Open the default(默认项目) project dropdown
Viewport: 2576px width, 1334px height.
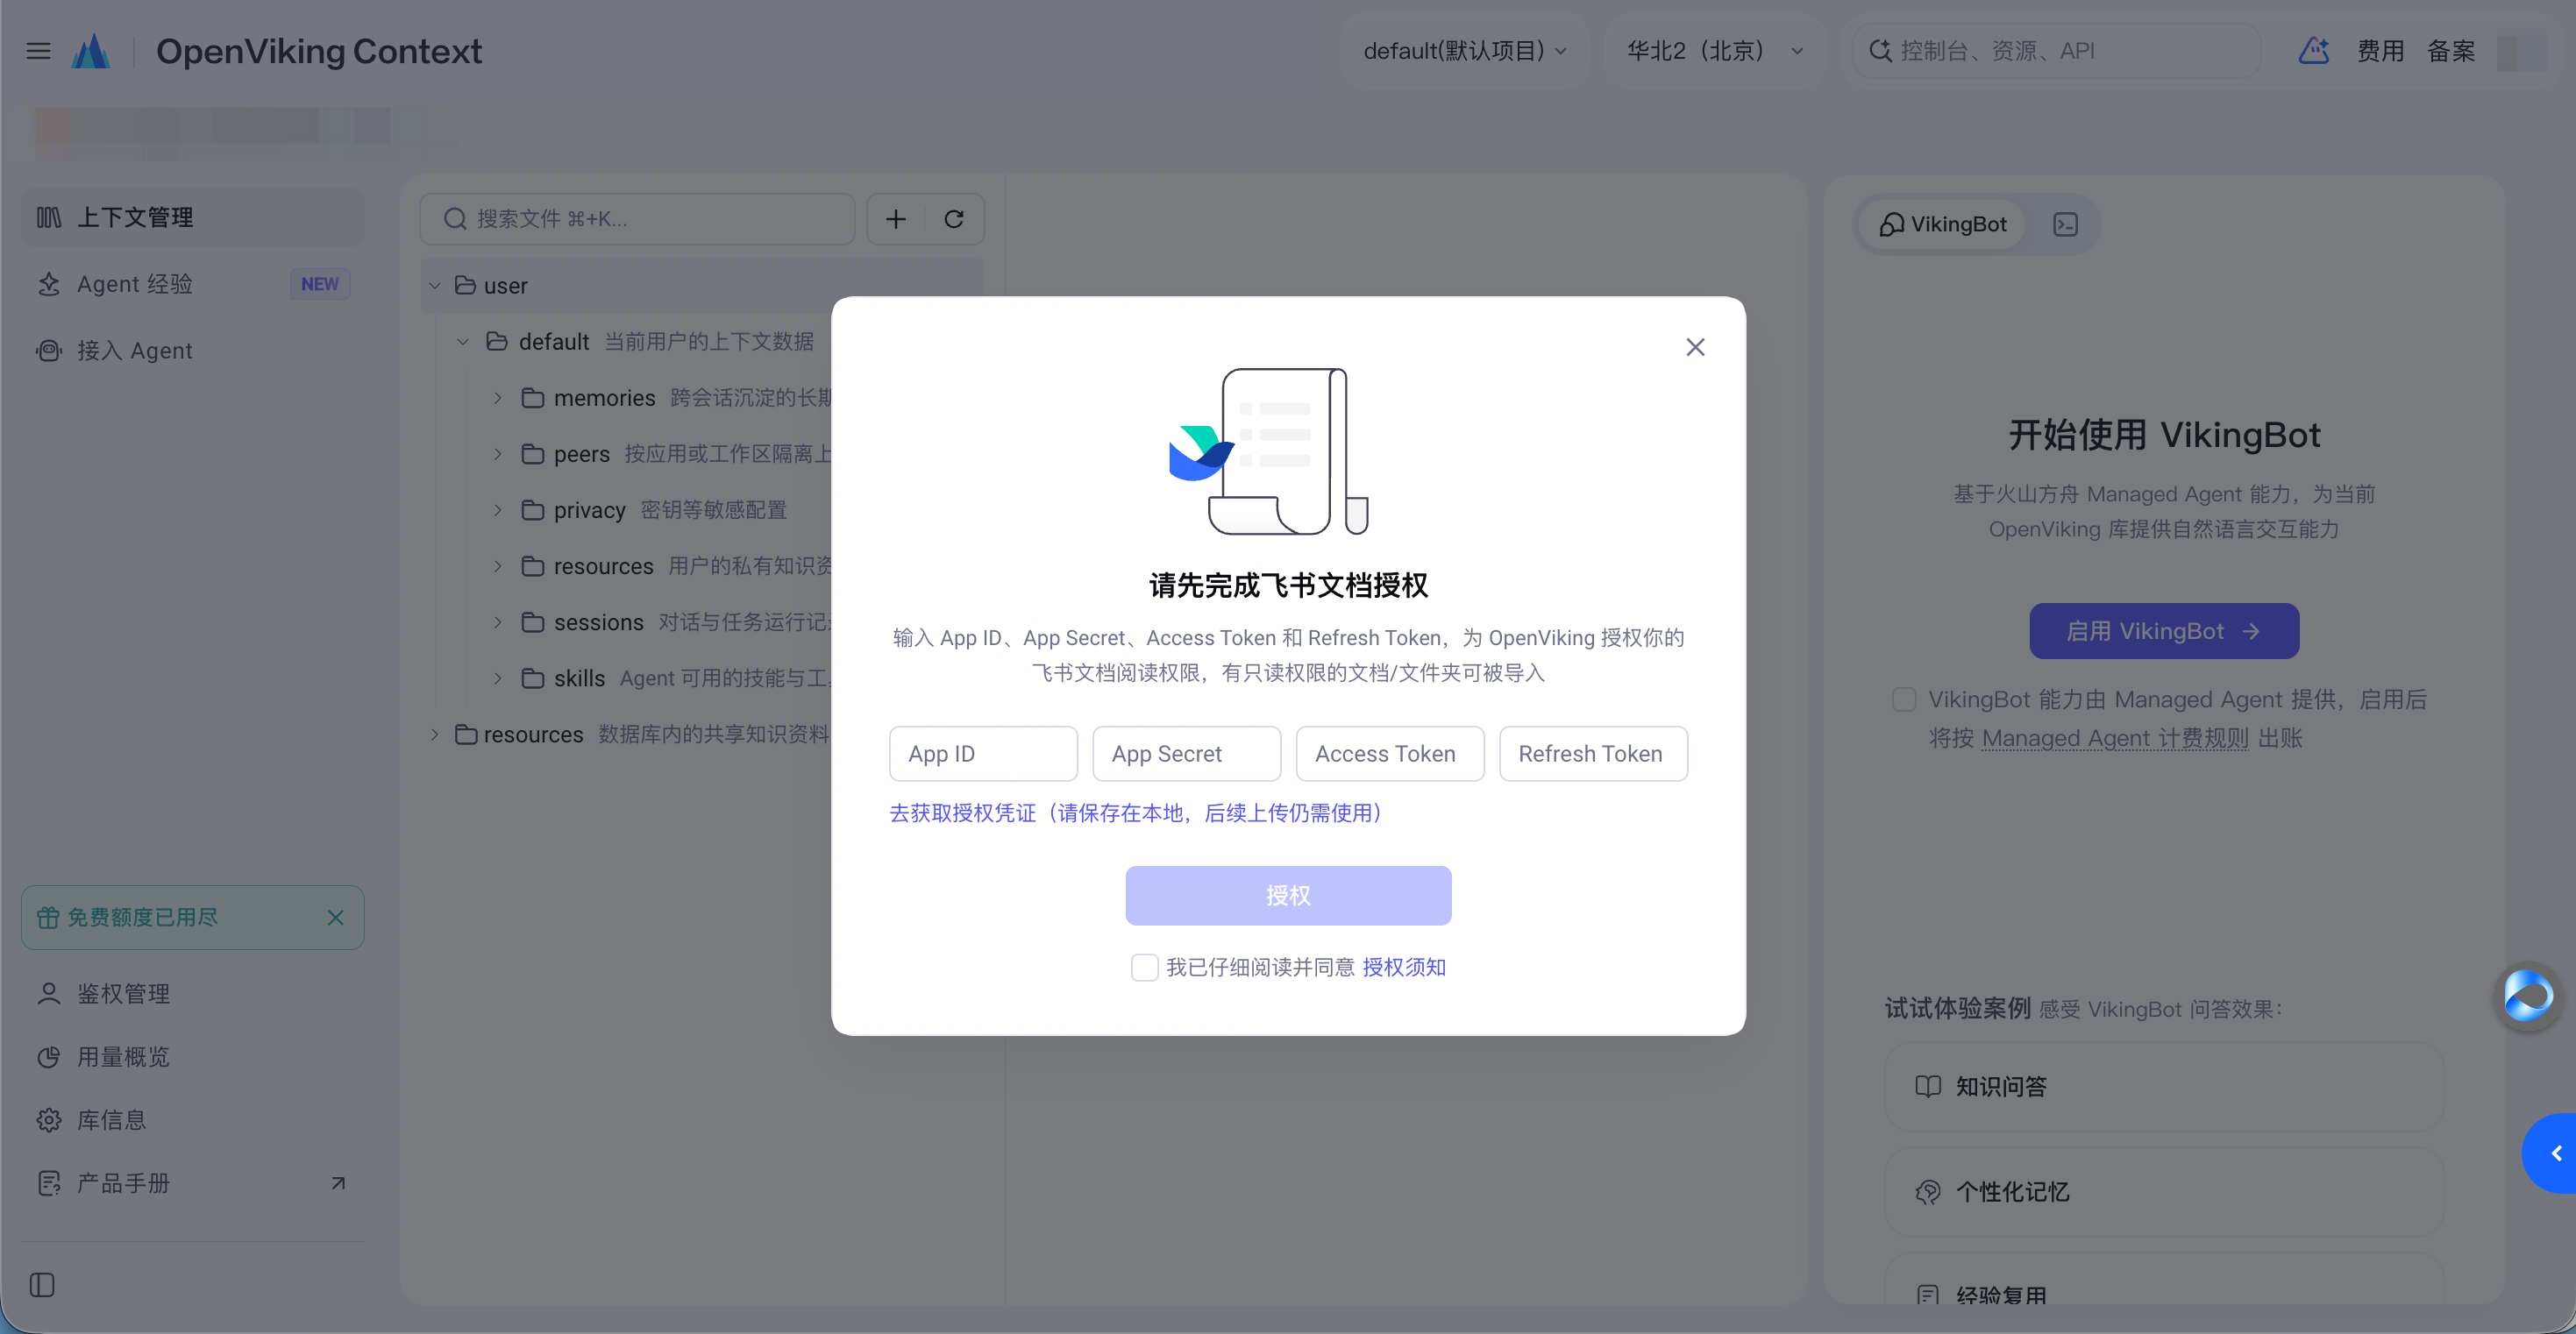(1465, 51)
